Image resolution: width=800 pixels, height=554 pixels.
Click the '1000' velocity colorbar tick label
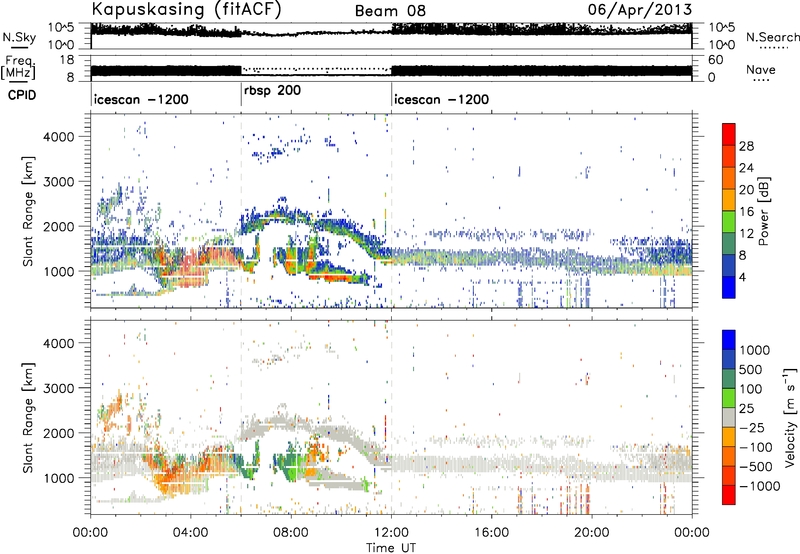[755, 350]
